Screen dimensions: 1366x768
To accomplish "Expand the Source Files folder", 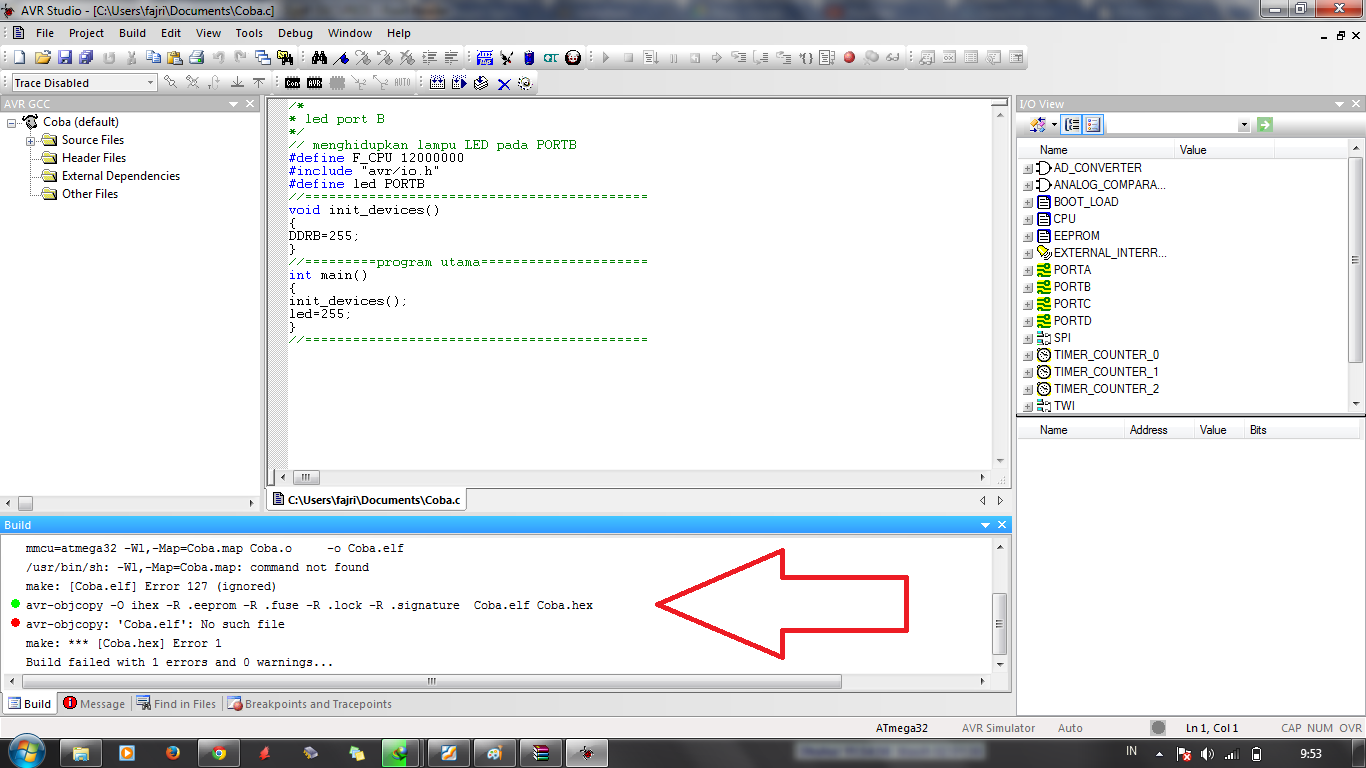I will [x=31, y=141].
